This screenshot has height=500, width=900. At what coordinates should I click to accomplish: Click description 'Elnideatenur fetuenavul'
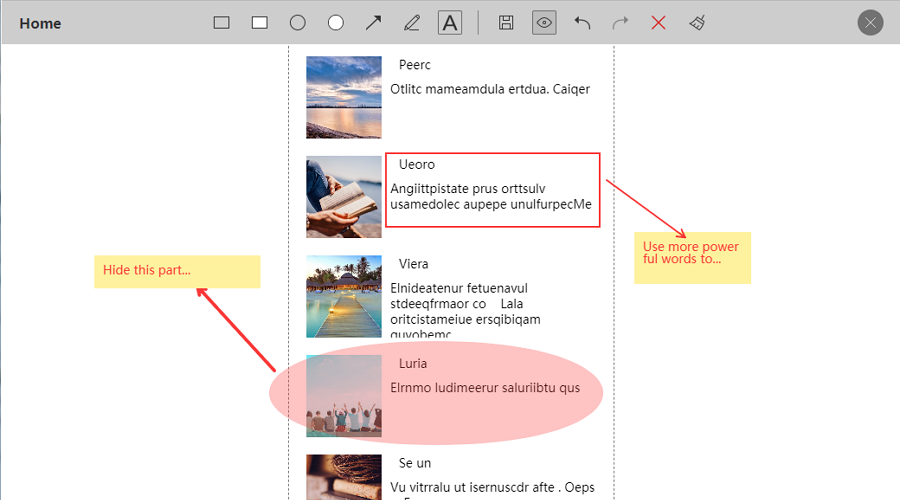[x=459, y=288]
